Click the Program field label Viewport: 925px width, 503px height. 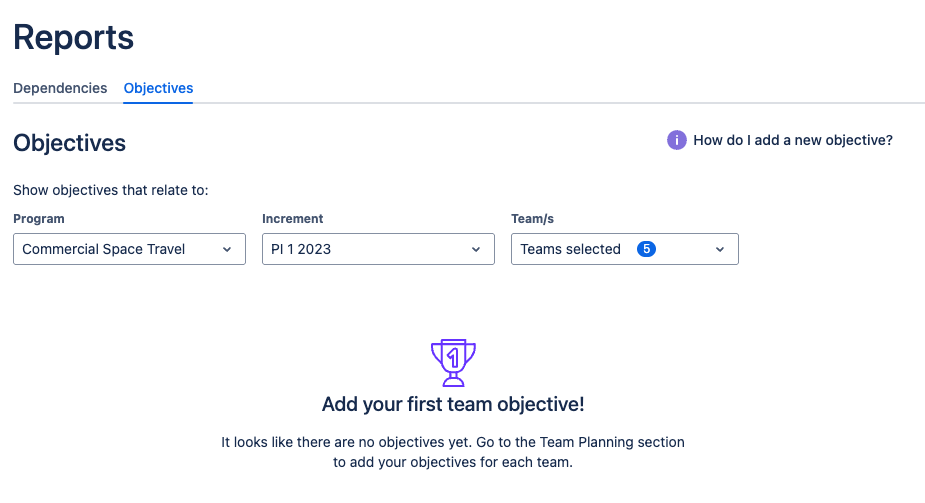click(39, 218)
